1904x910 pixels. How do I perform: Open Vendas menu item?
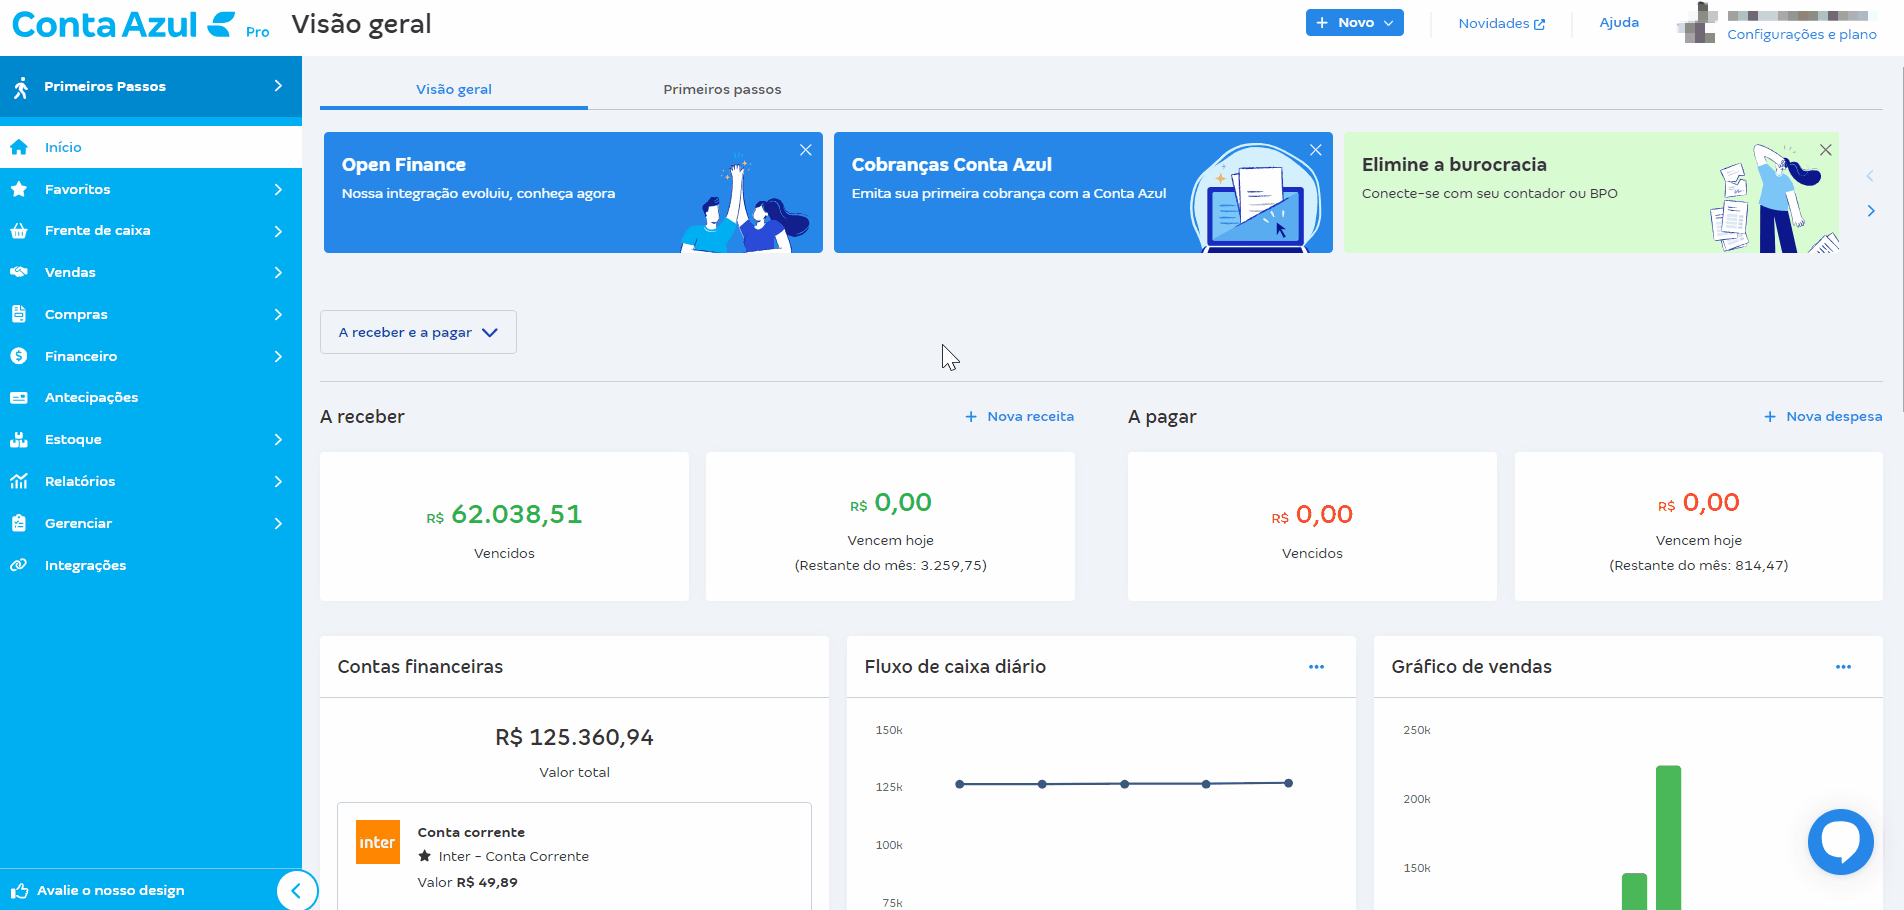pyautogui.click(x=151, y=272)
